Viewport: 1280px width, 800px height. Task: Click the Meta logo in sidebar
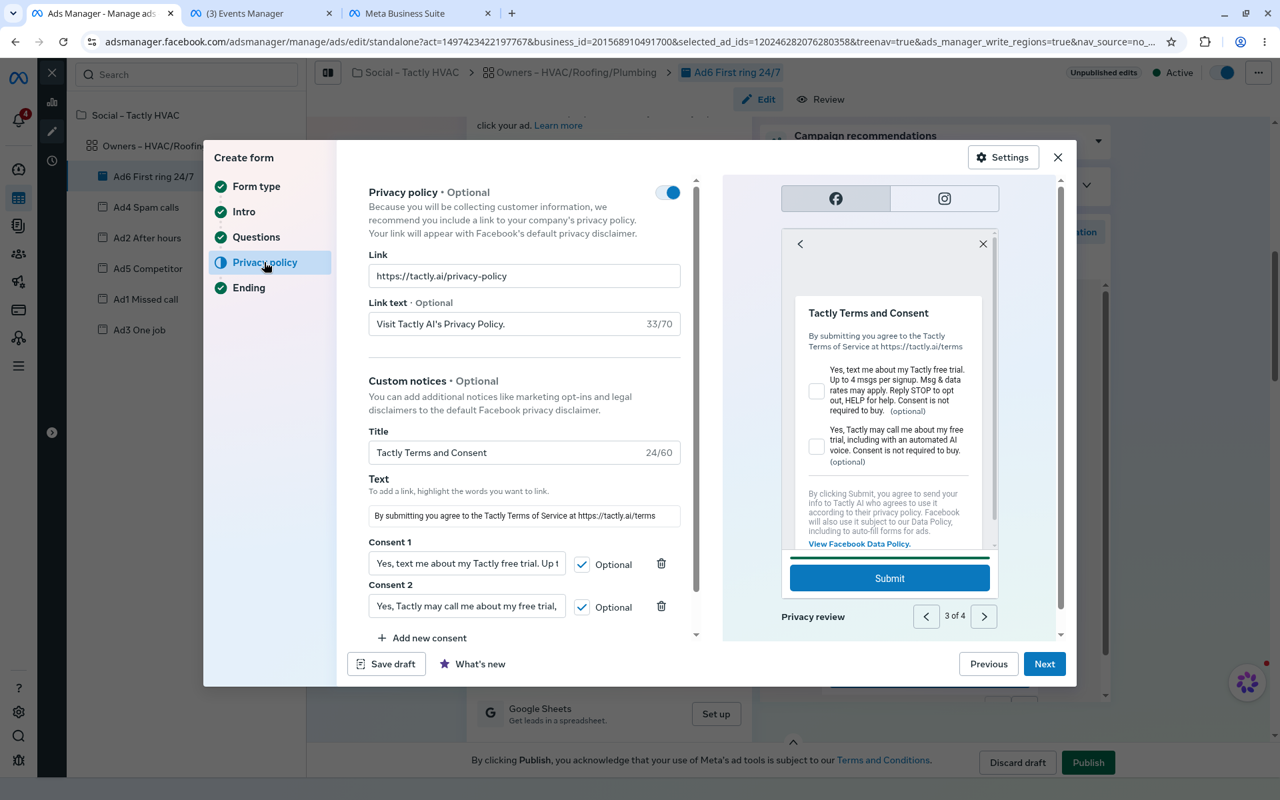click(x=18, y=78)
